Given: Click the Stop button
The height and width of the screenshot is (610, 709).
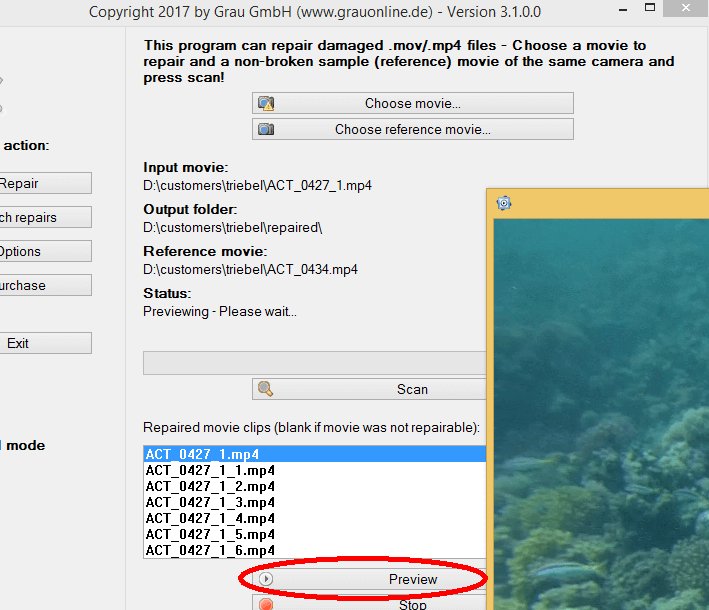Looking at the screenshot, I should [369, 603].
